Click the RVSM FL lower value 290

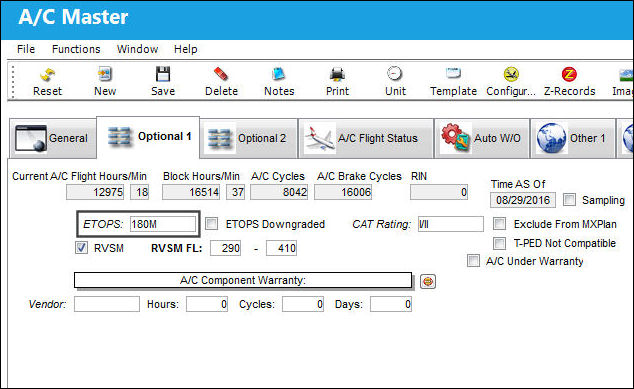coord(225,248)
